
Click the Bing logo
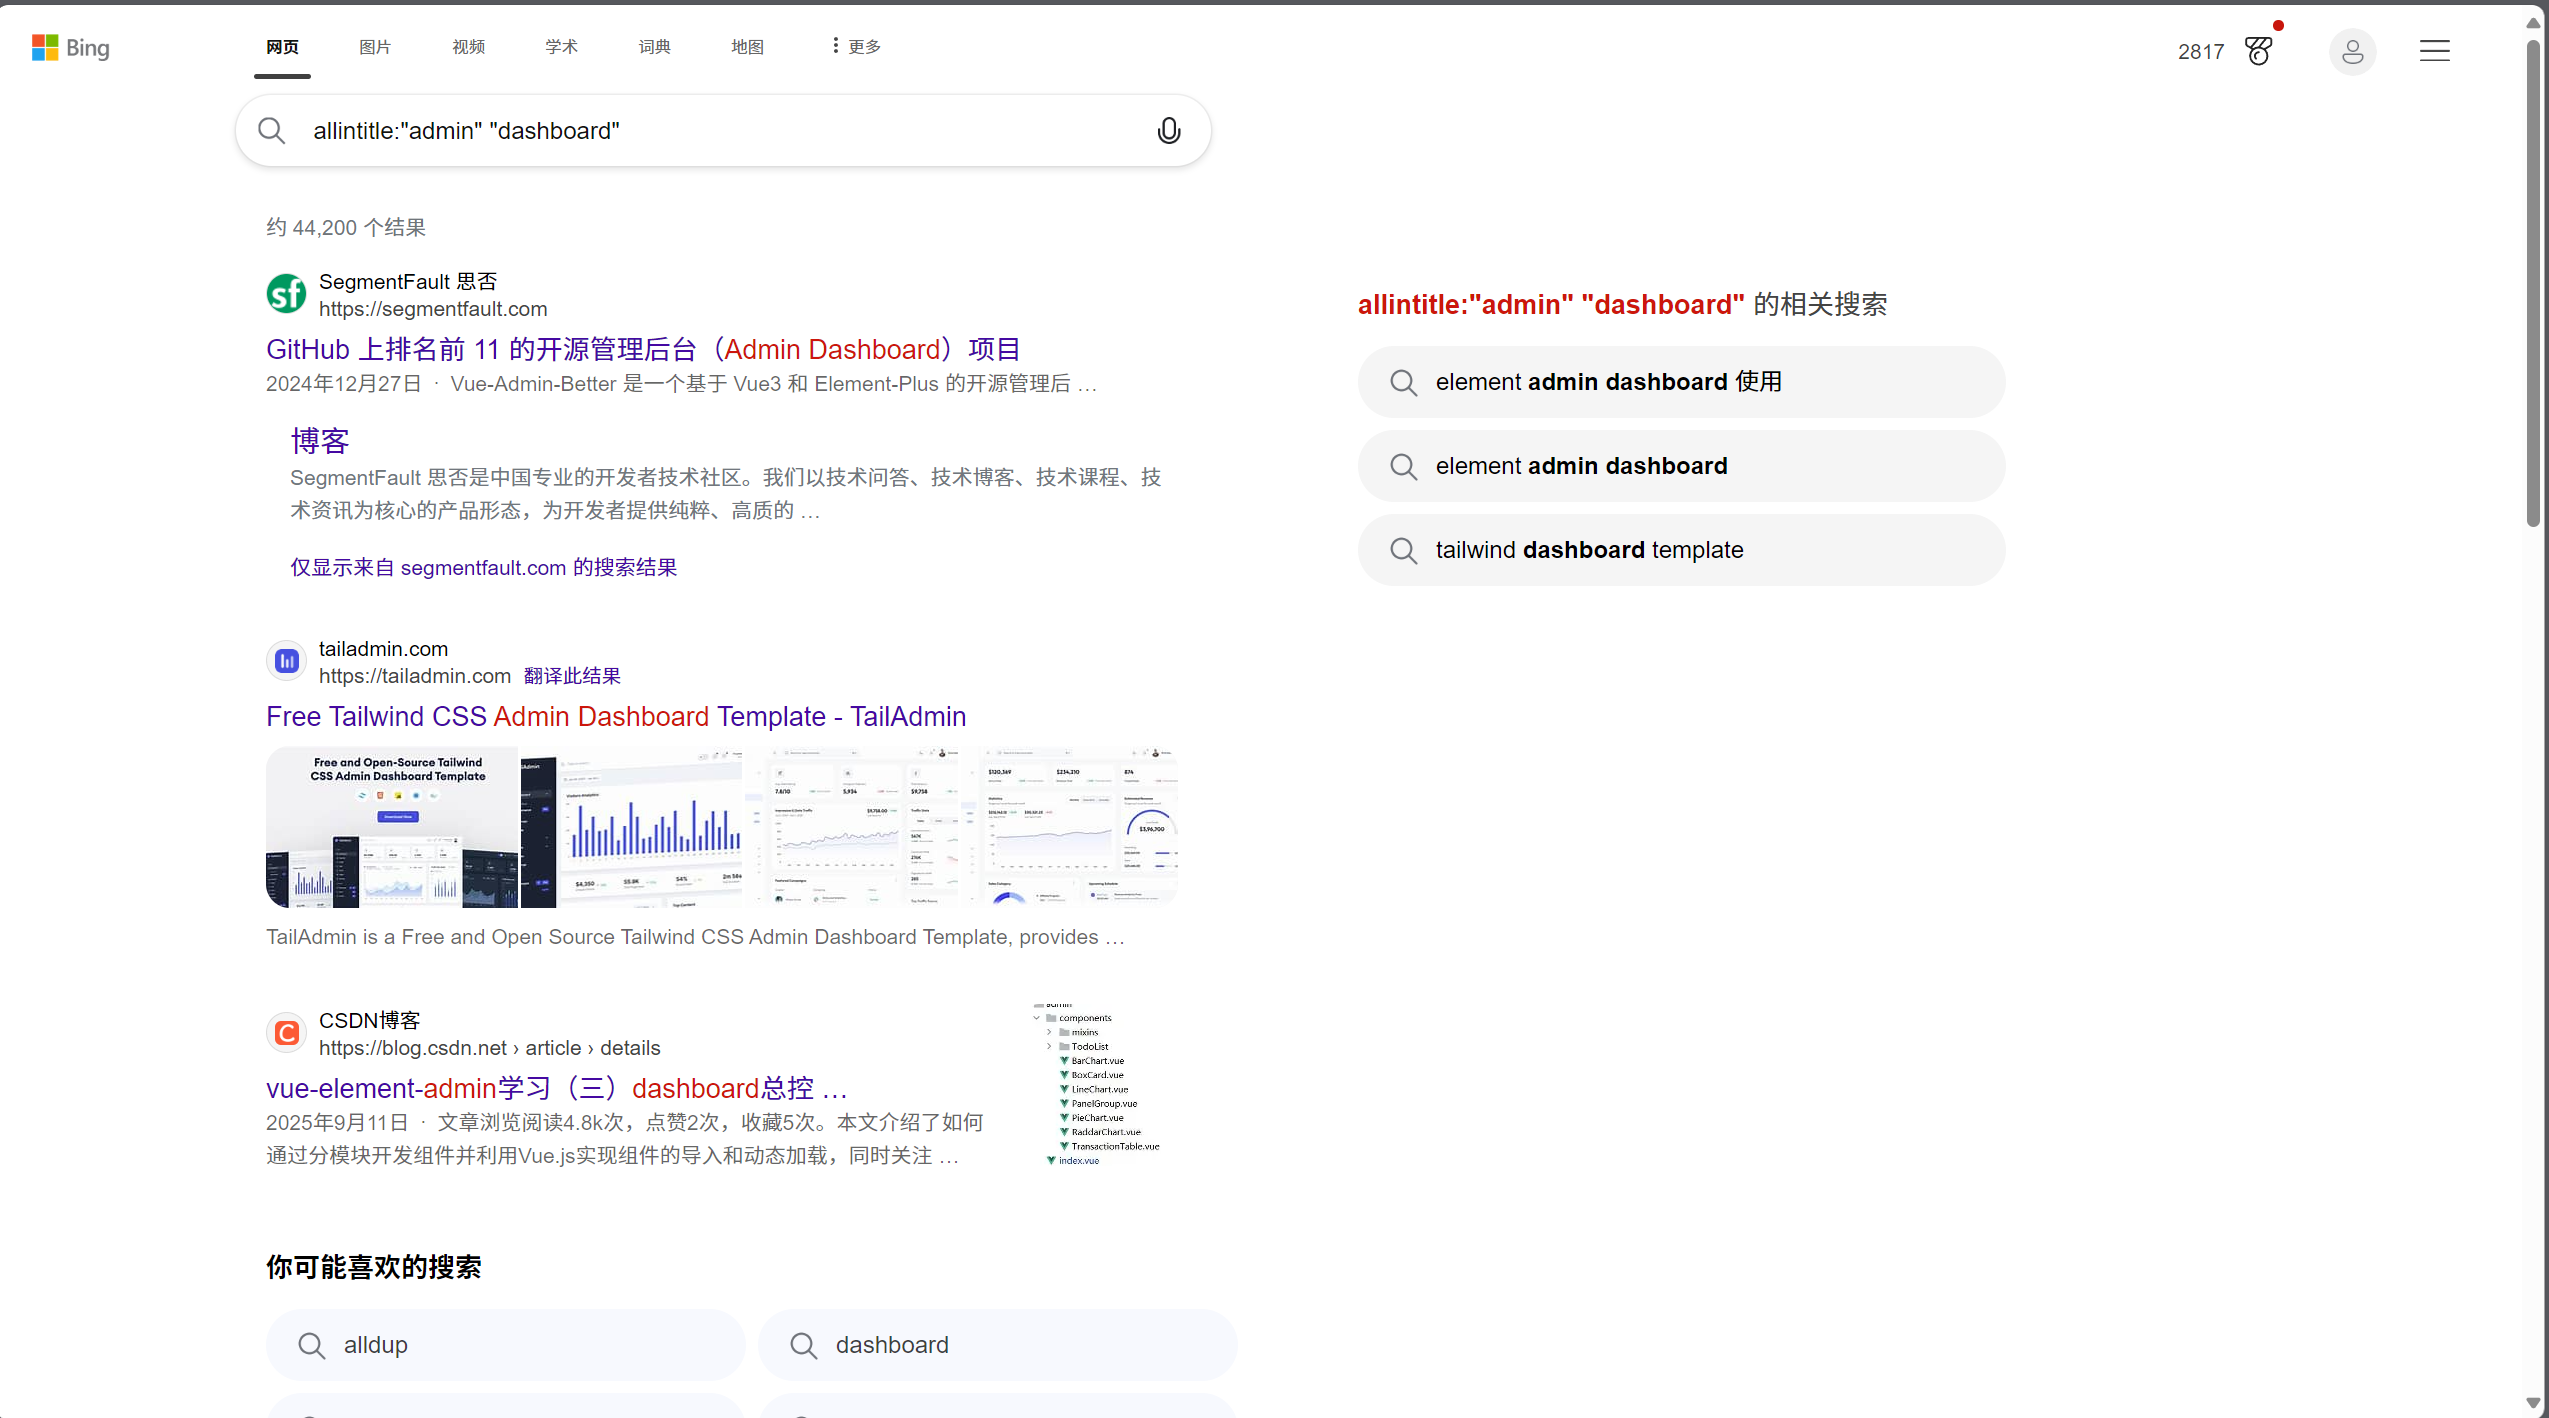coord(70,48)
